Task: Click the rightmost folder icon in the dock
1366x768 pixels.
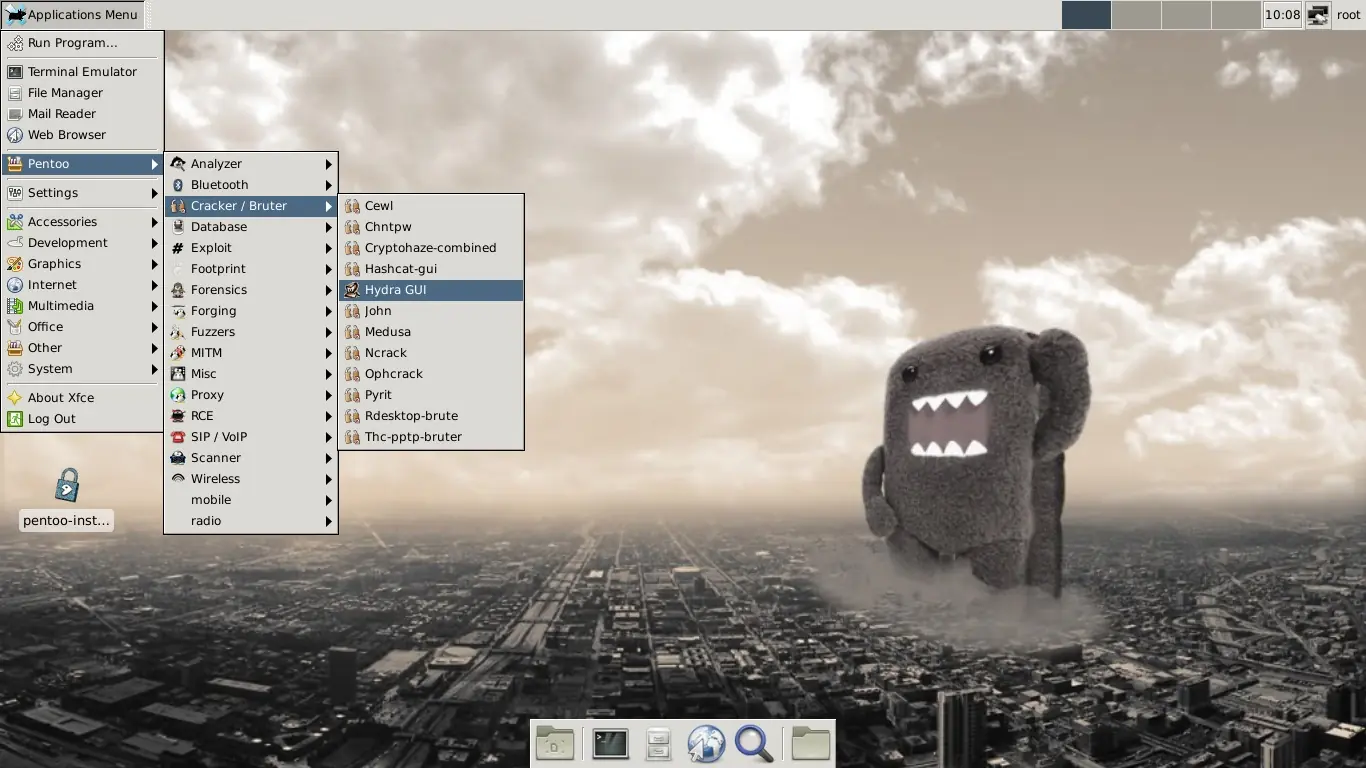Action: (811, 743)
